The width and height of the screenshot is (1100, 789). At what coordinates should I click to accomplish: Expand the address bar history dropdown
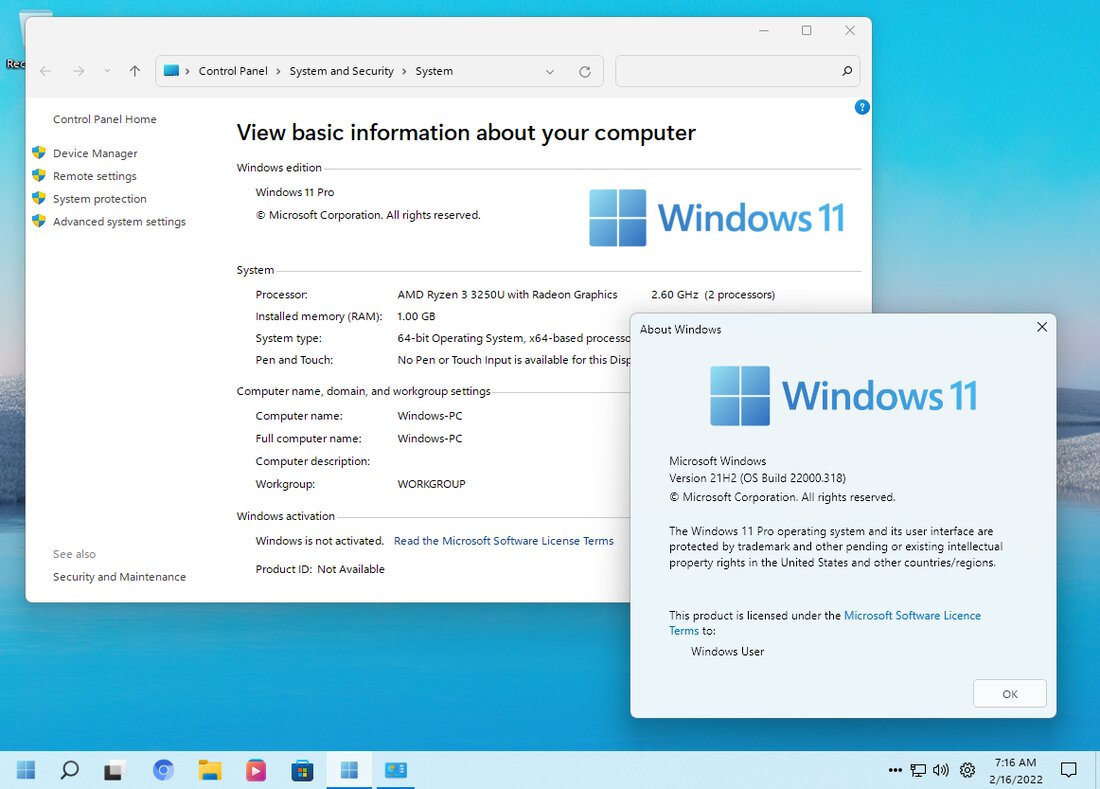(550, 72)
